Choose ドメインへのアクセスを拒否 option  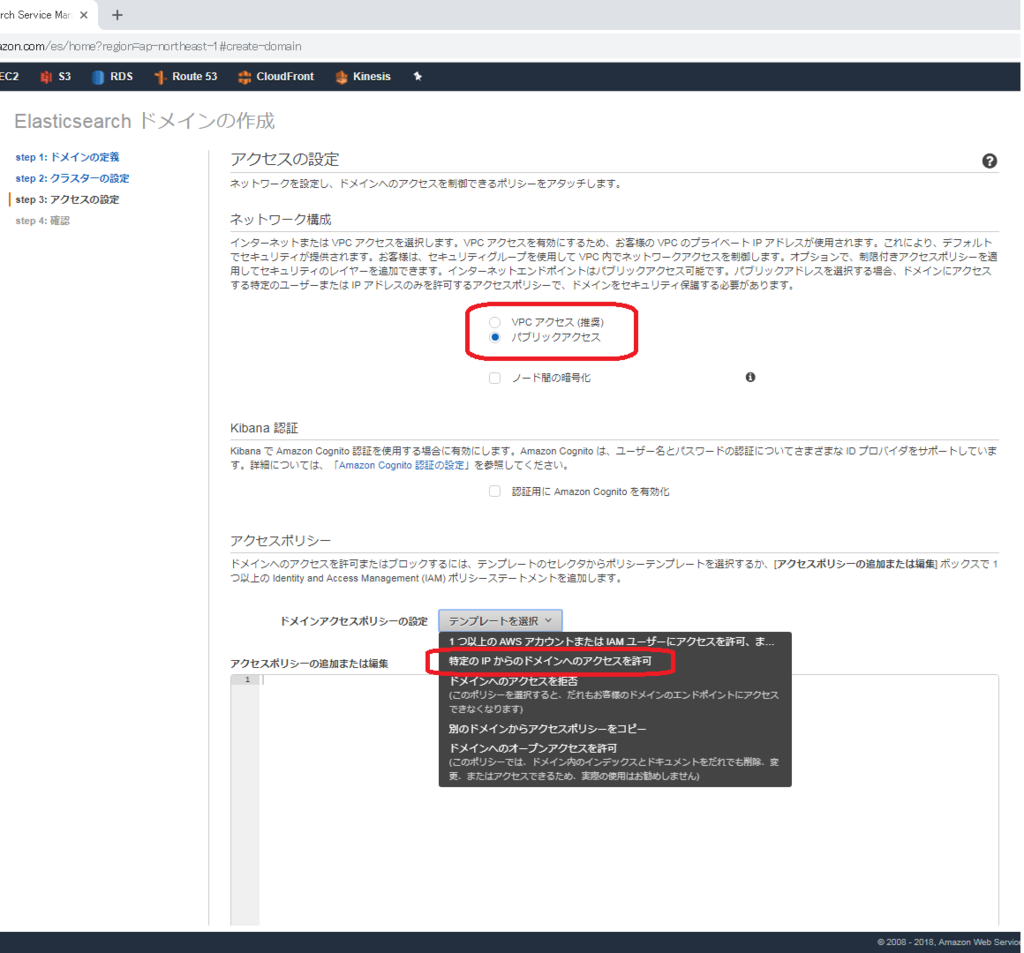614,694
